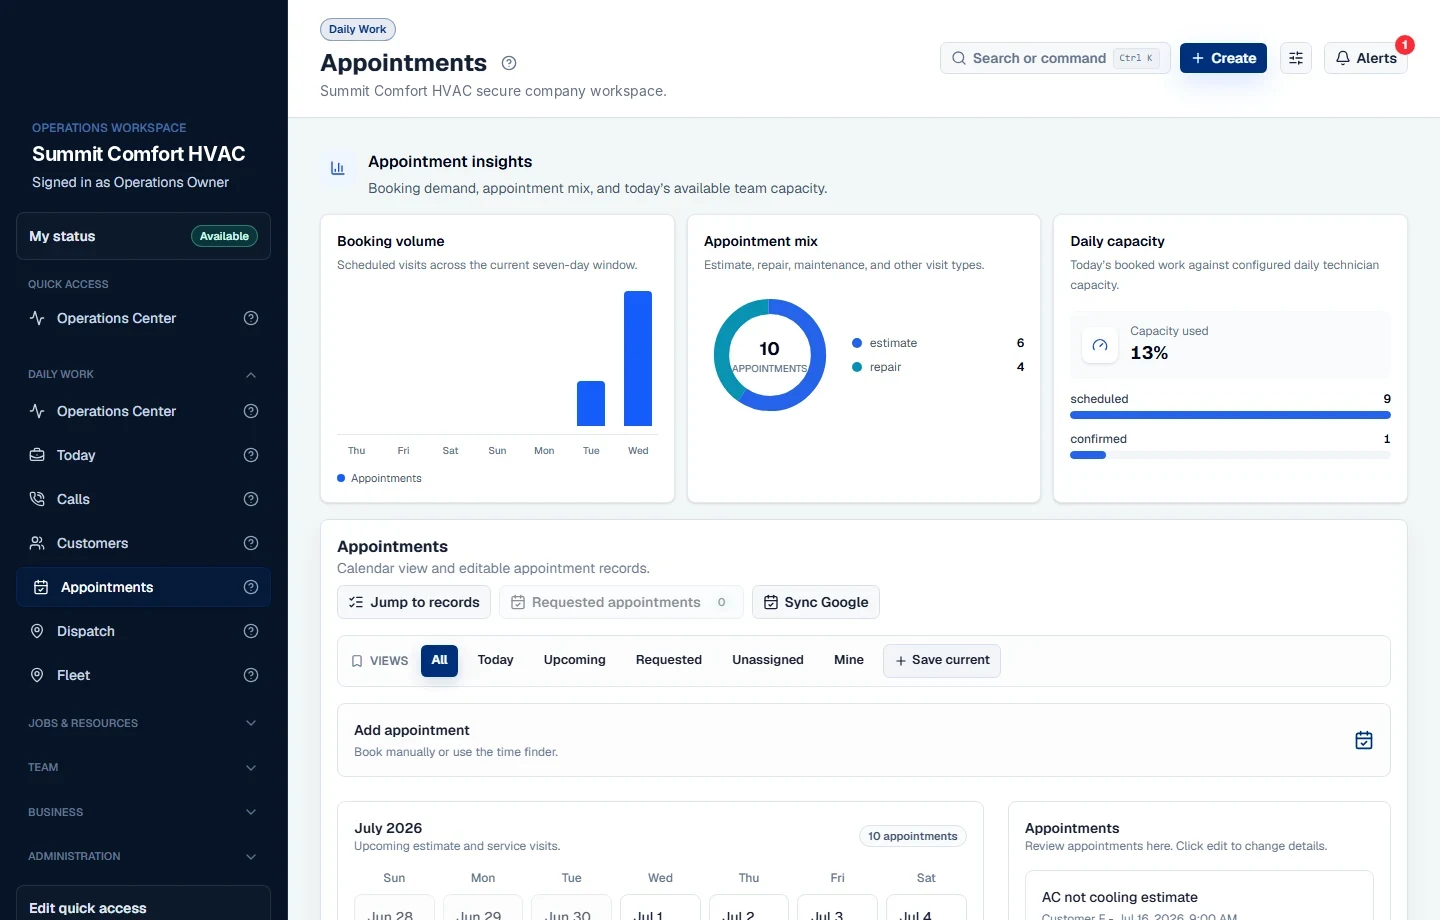Select the Upcoming view tab

click(x=575, y=660)
